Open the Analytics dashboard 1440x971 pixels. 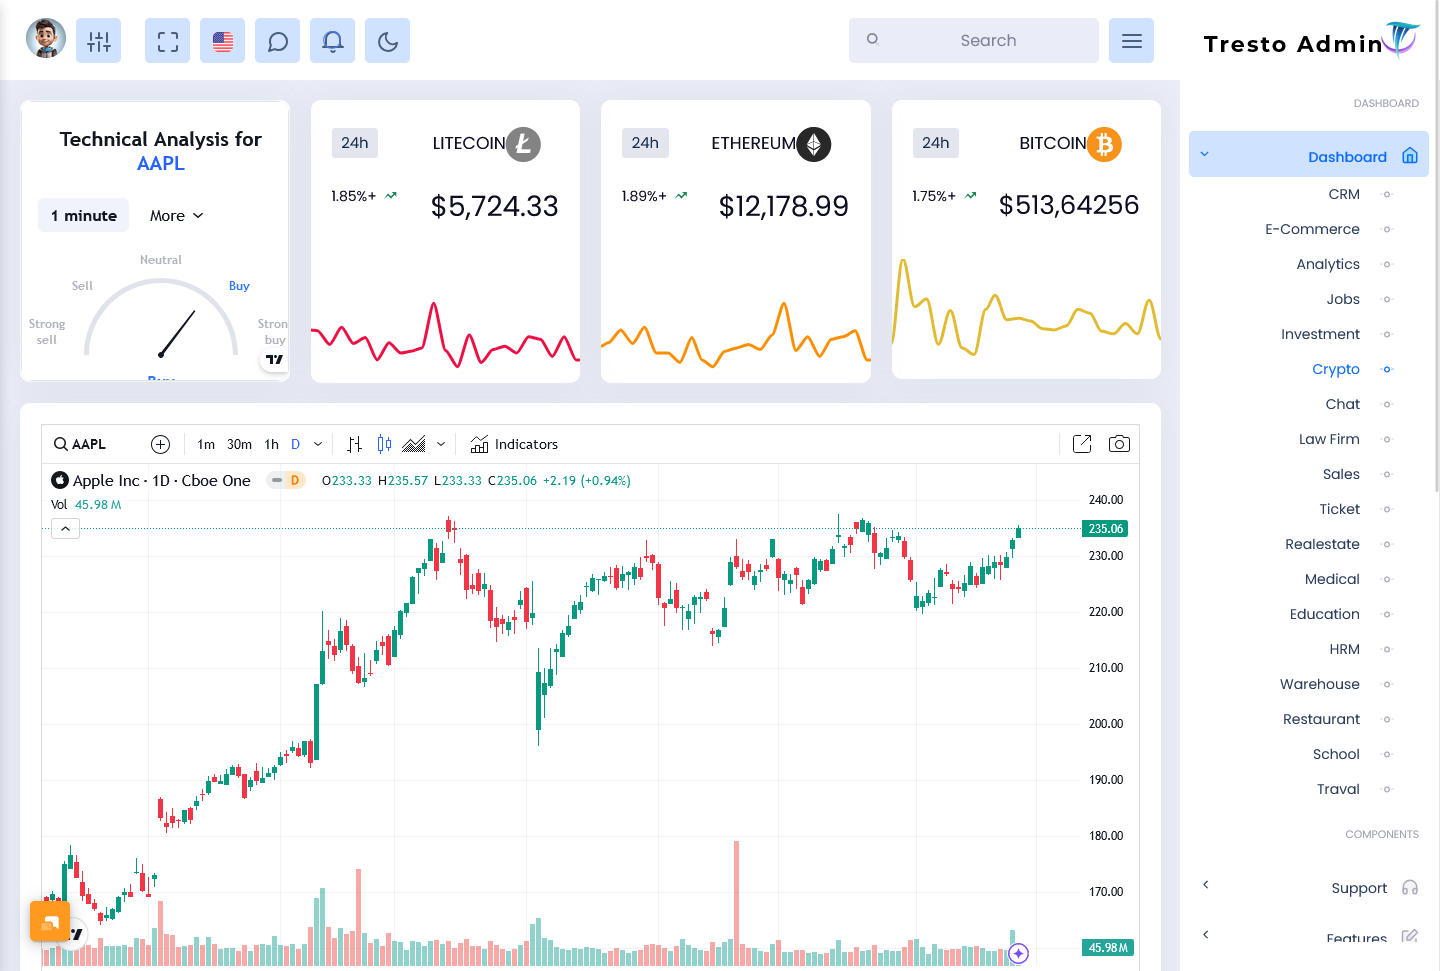coord(1328,264)
